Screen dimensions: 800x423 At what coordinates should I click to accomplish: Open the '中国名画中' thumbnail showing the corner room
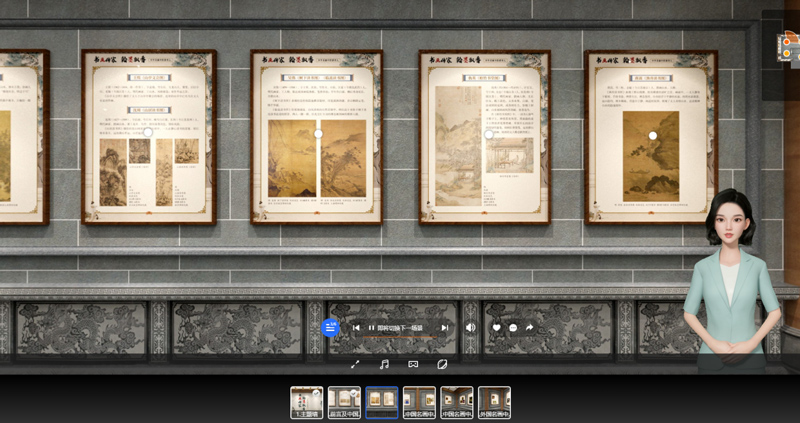click(457, 403)
